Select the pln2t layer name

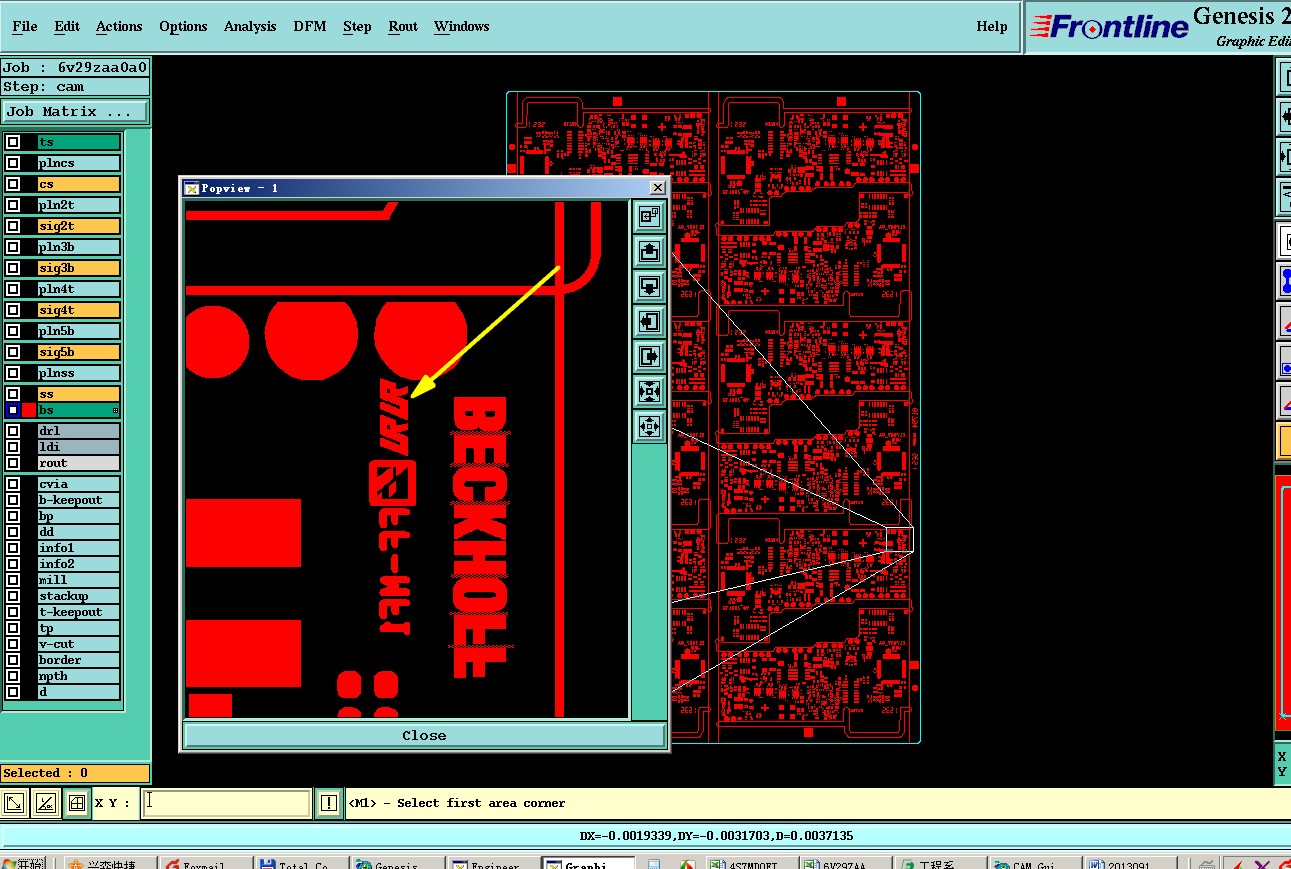(79, 205)
